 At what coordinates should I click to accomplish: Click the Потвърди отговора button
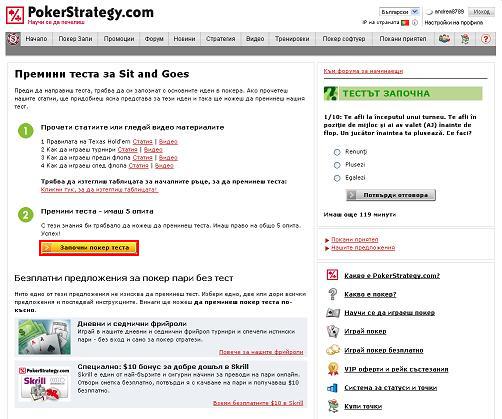(x=391, y=195)
